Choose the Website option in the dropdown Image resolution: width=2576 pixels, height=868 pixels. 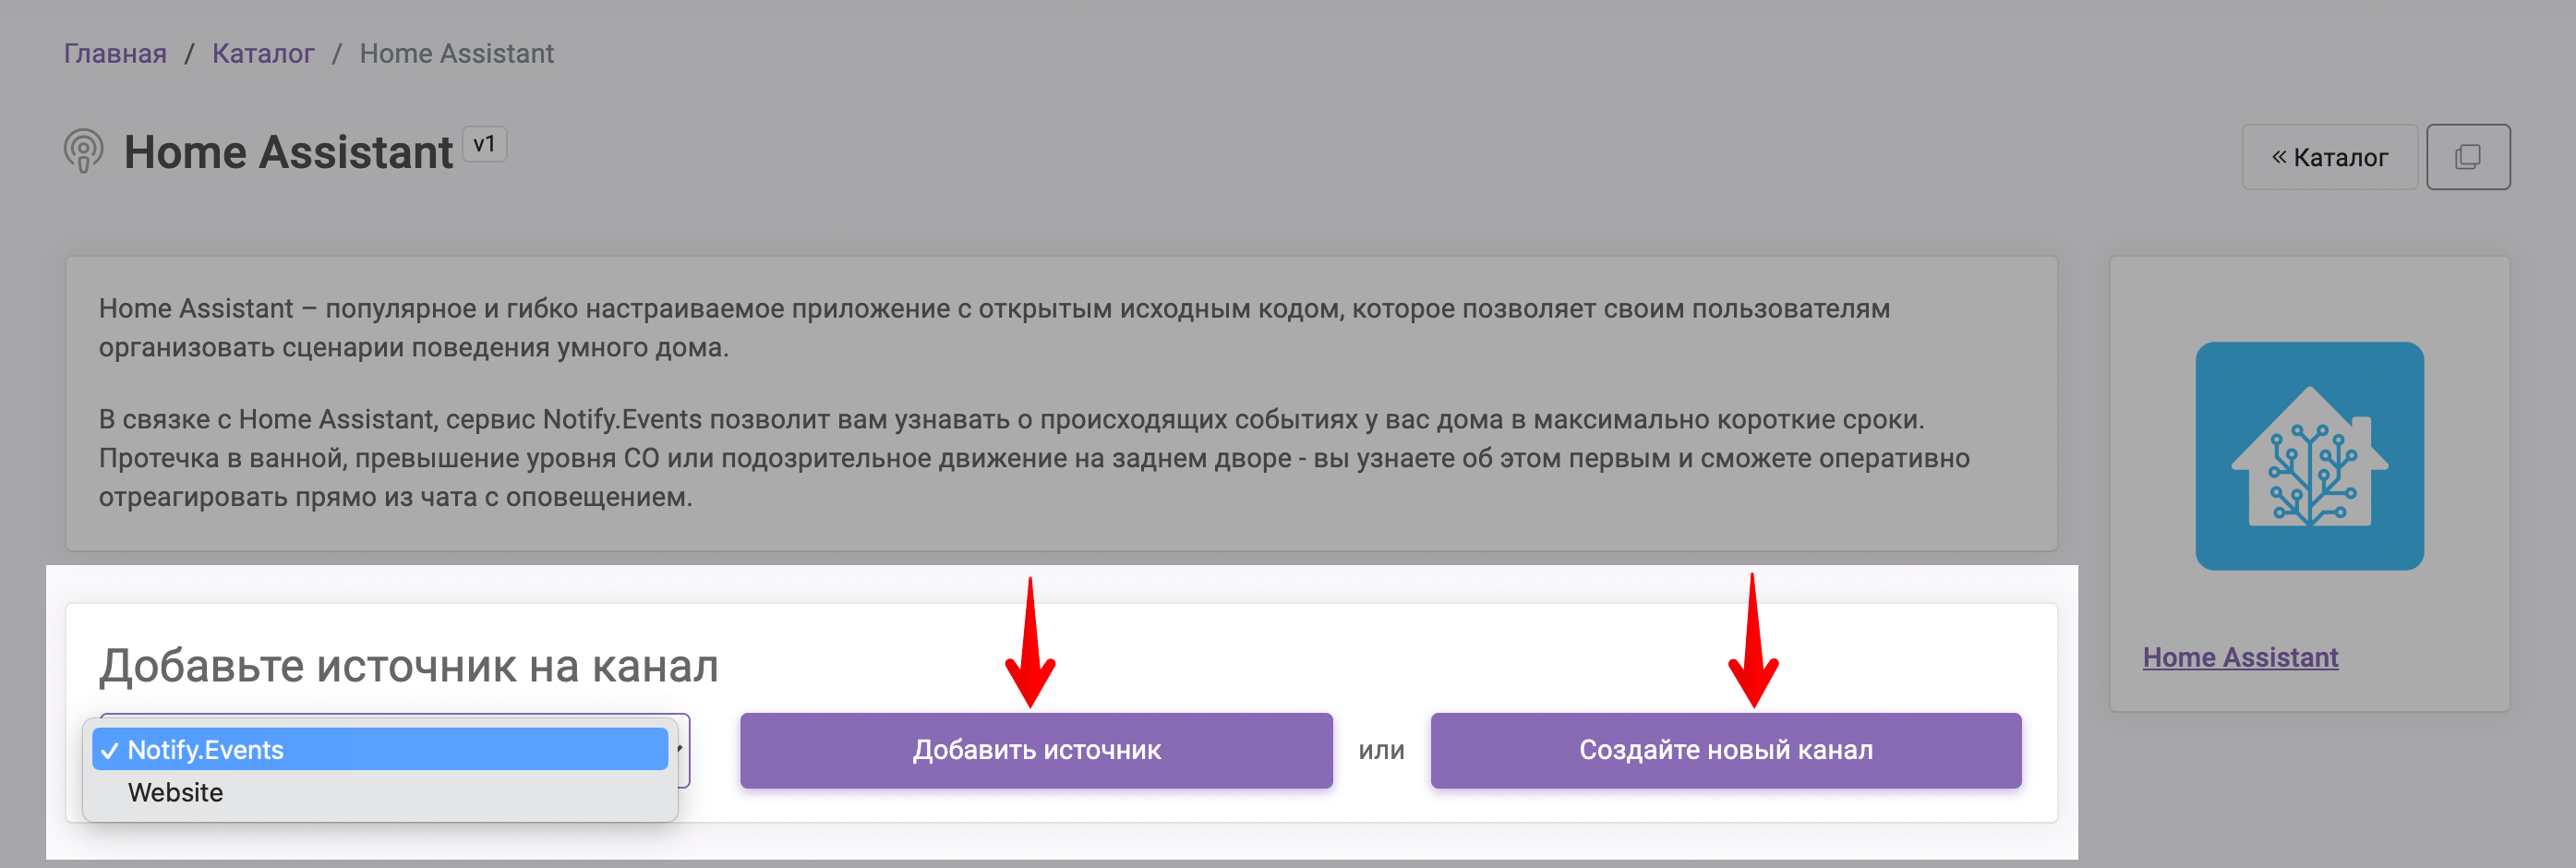coord(380,792)
